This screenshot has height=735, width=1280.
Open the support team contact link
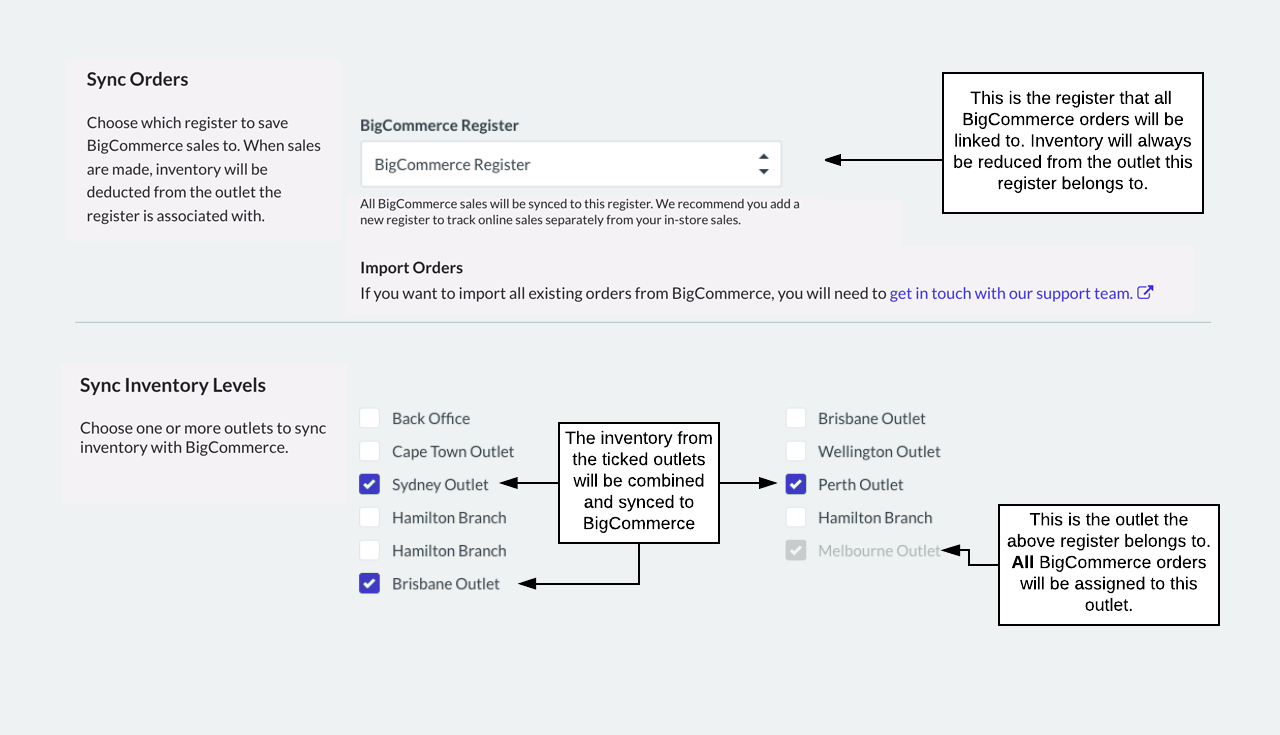pos(1010,294)
